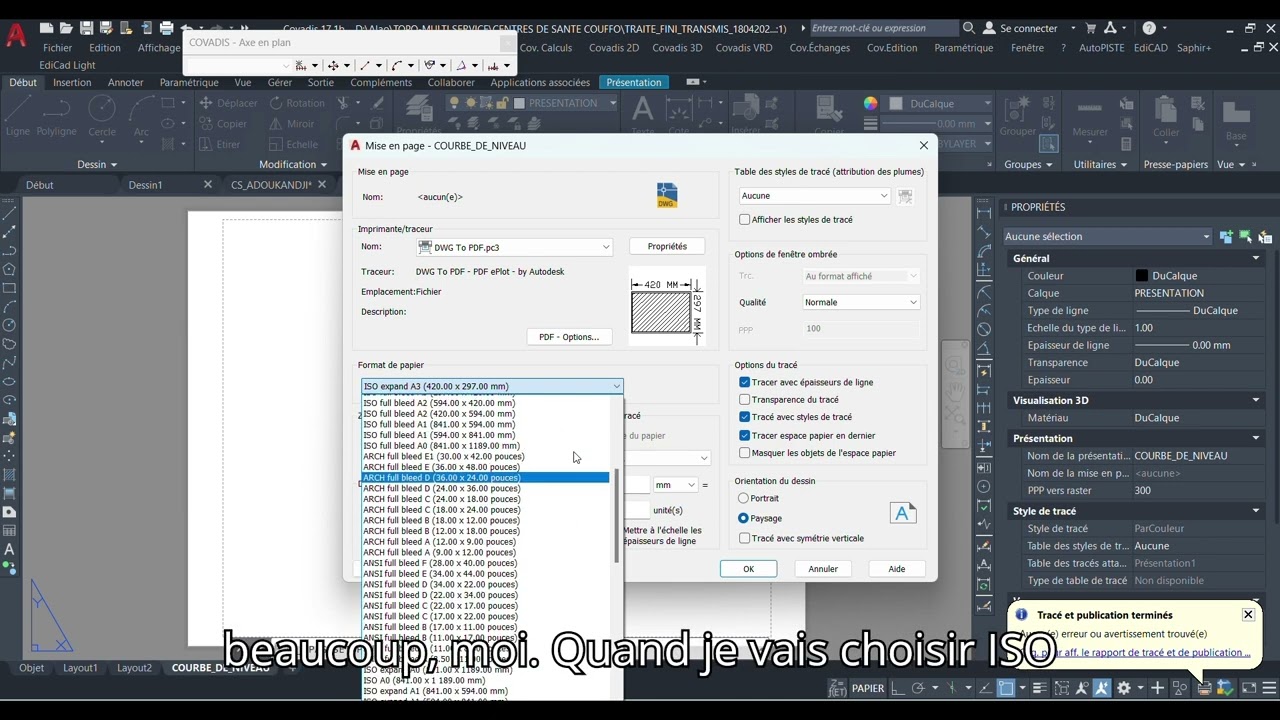The width and height of the screenshot is (1280, 720).
Task: Click the Propriétés button in dialog
Action: tap(667, 246)
